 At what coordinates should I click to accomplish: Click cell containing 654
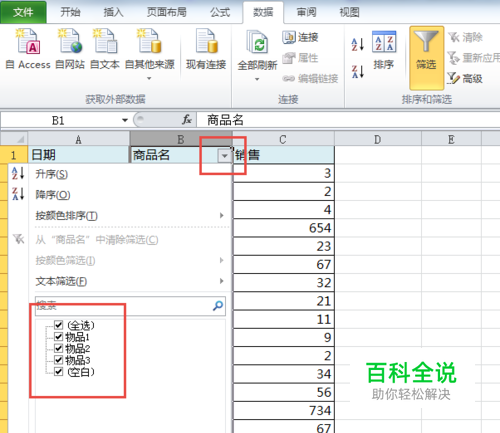coord(283,228)
